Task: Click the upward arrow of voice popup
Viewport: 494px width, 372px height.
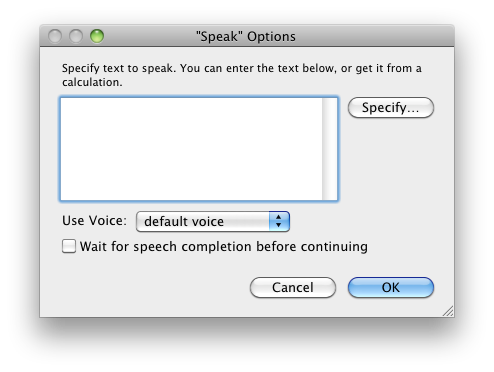Action: (x=279, y=217)
